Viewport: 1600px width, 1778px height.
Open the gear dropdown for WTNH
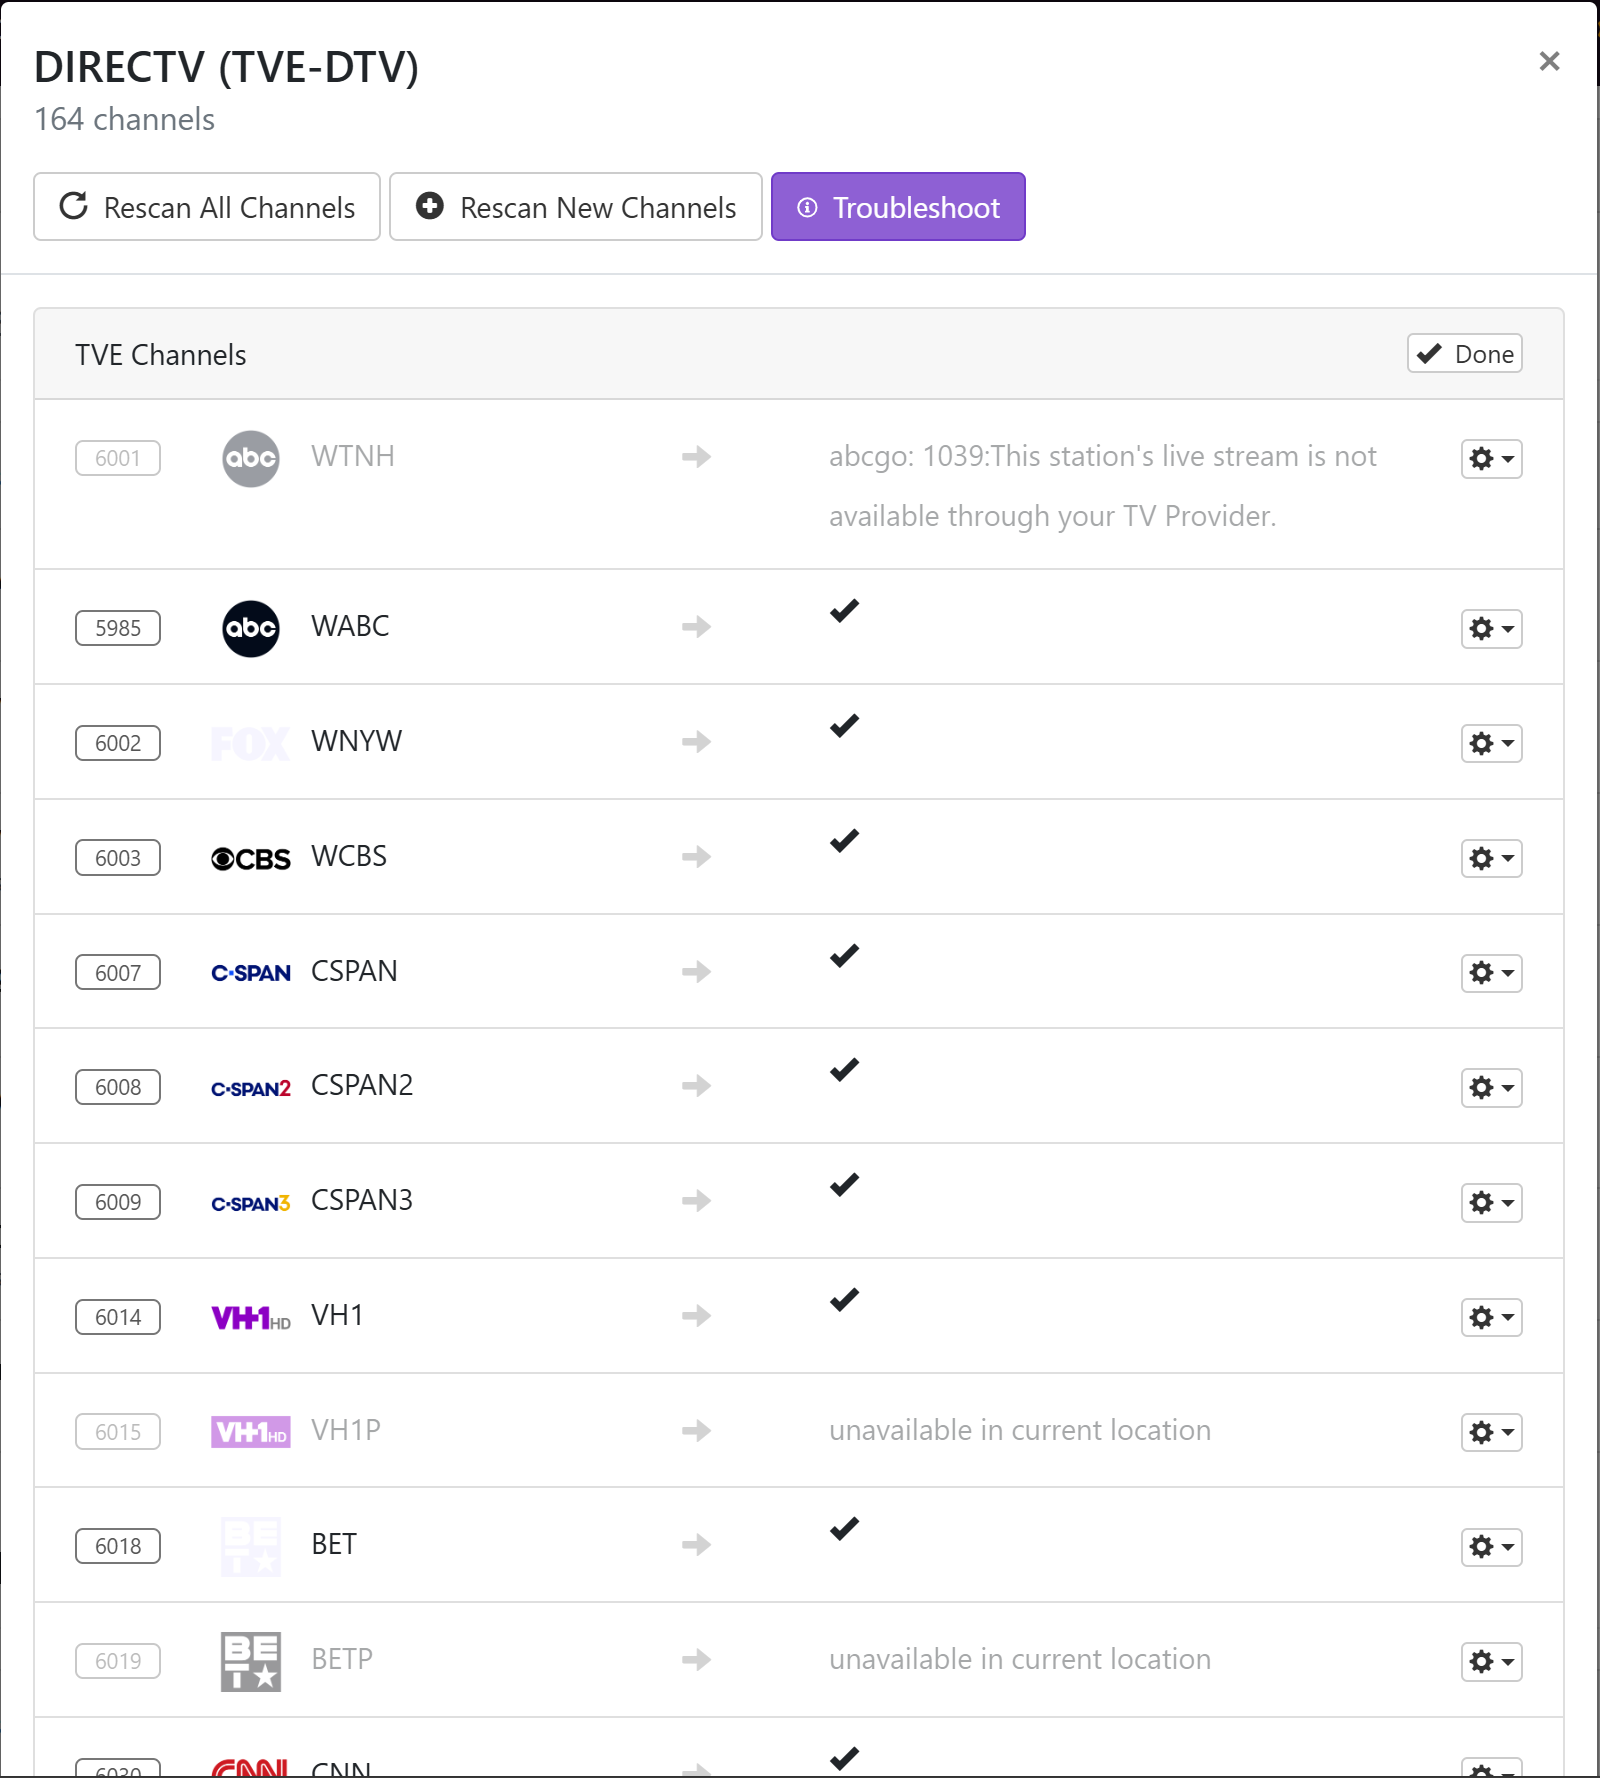tap(1491, 459)
